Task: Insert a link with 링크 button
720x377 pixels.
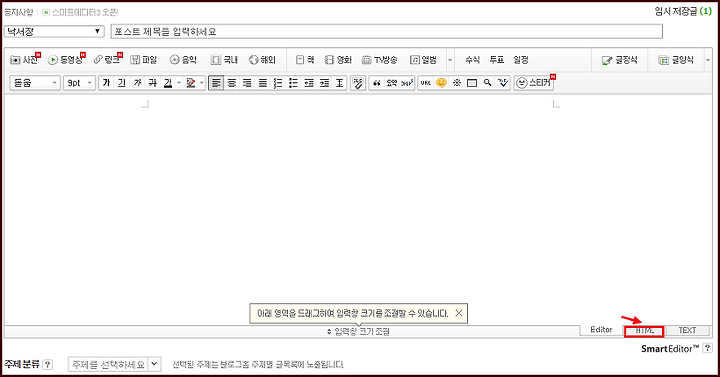Action: click(107, 60)
